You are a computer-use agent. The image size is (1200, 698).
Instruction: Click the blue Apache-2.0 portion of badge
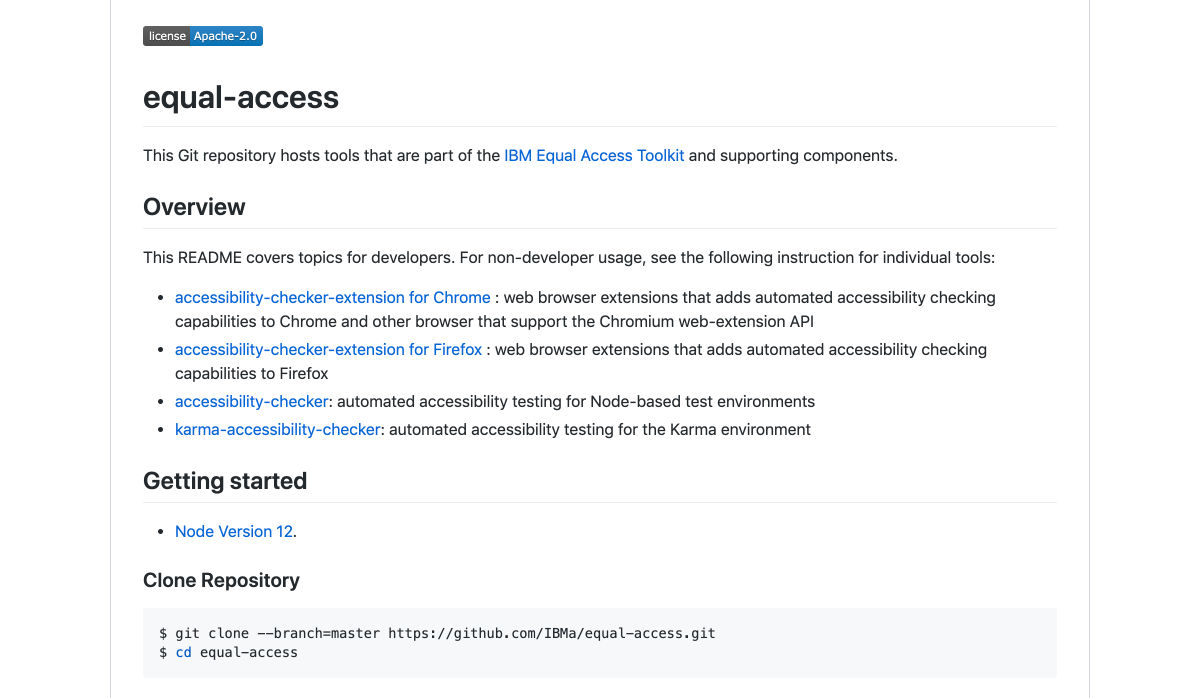[x=227, y=36]
